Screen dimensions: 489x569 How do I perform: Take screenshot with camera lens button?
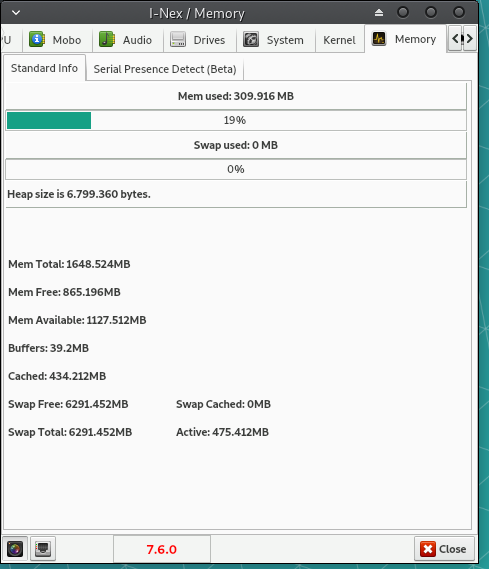coord(15,548)
